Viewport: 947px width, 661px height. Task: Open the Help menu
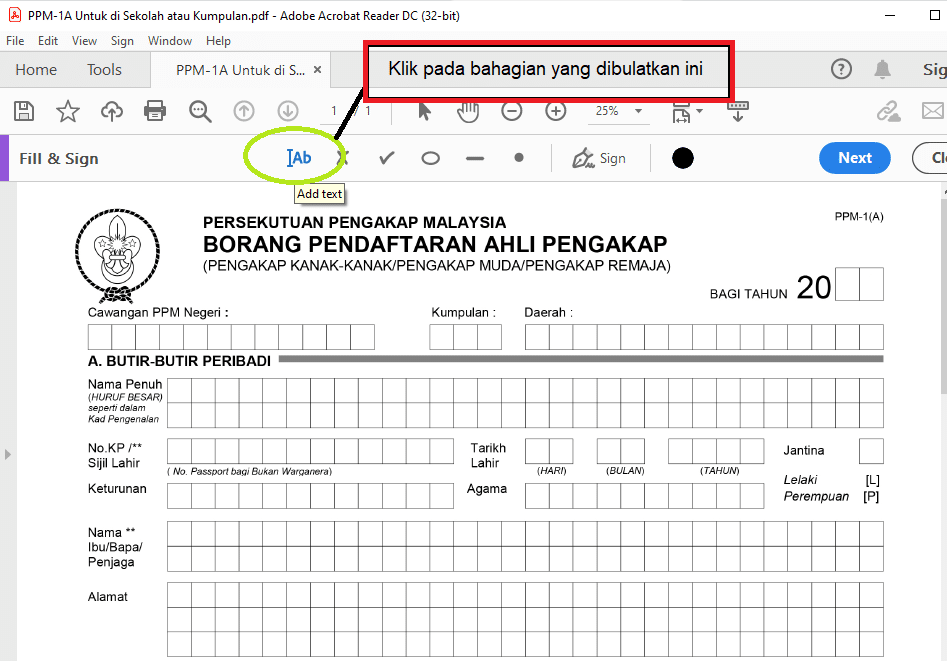click(218, 40)
